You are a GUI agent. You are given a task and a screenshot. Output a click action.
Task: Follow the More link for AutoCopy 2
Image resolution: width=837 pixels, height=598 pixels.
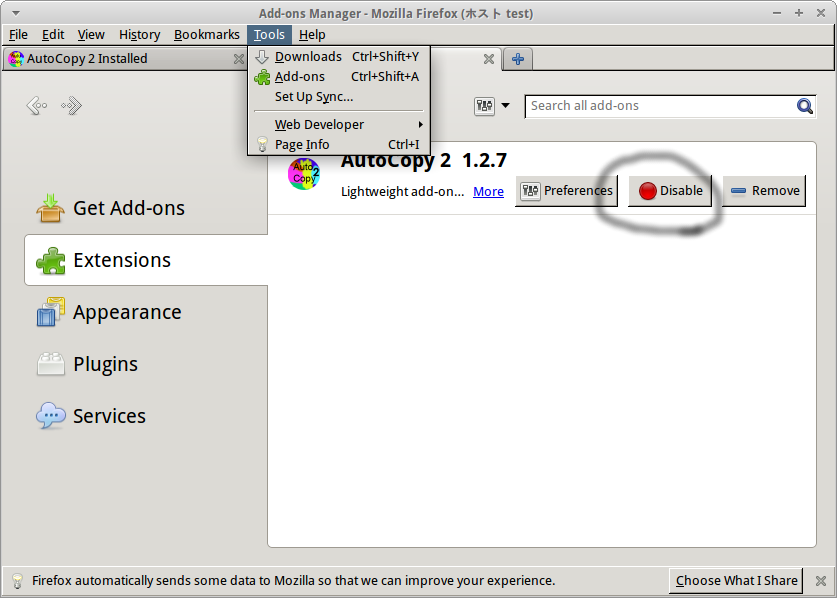tap(488, 191)
